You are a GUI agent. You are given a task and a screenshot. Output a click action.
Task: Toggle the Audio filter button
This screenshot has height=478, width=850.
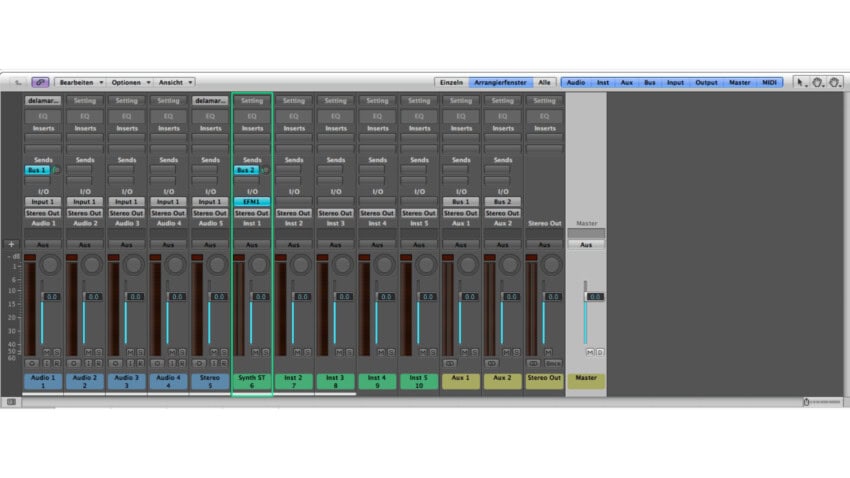point(575,82)
